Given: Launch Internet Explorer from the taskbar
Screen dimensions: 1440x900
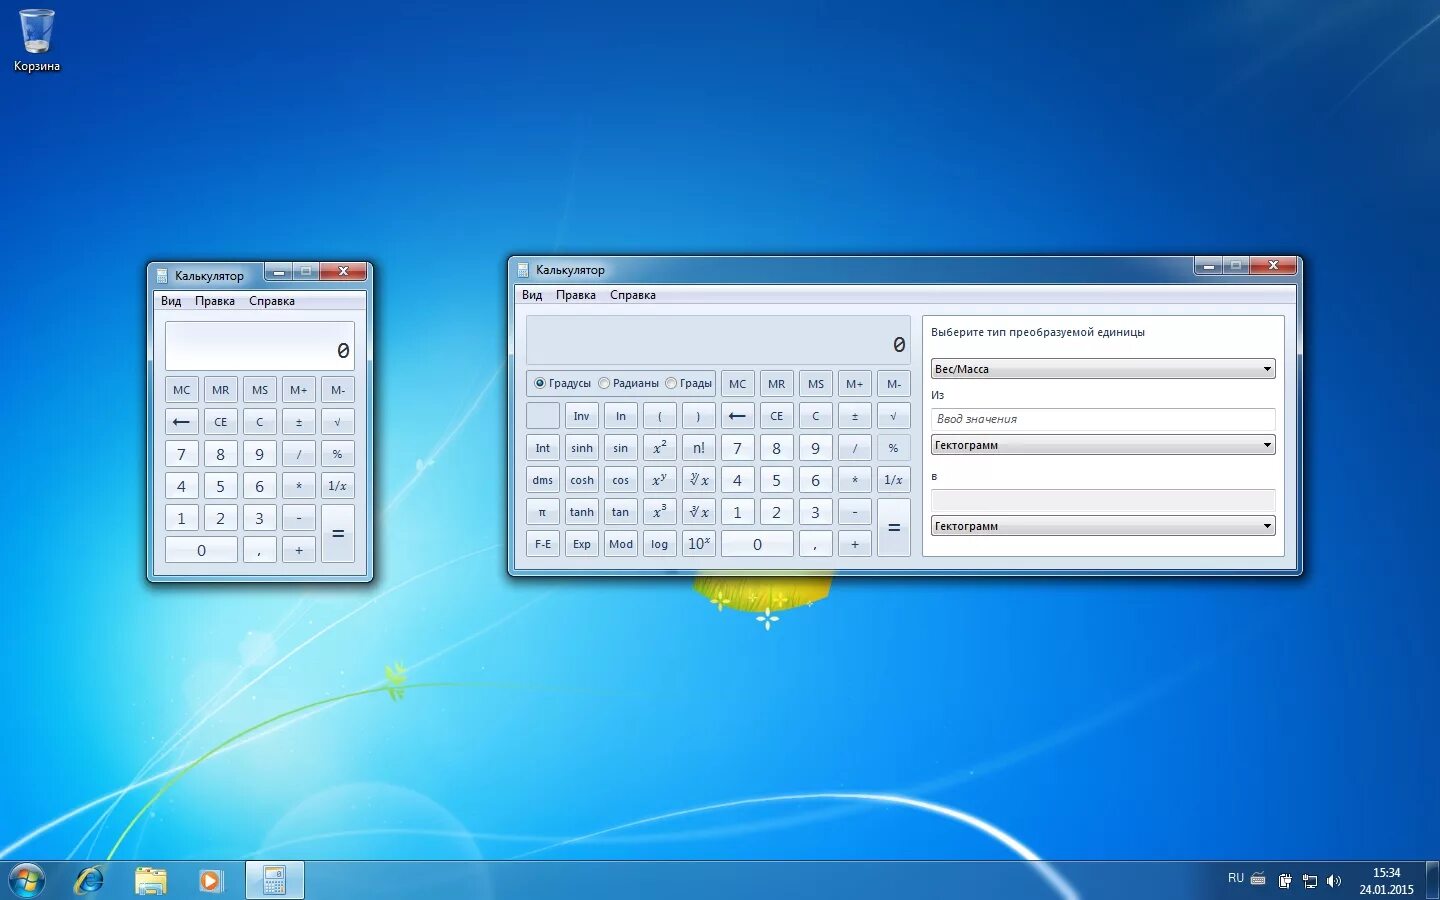Looking at the screenshot, I should point(89,881).
